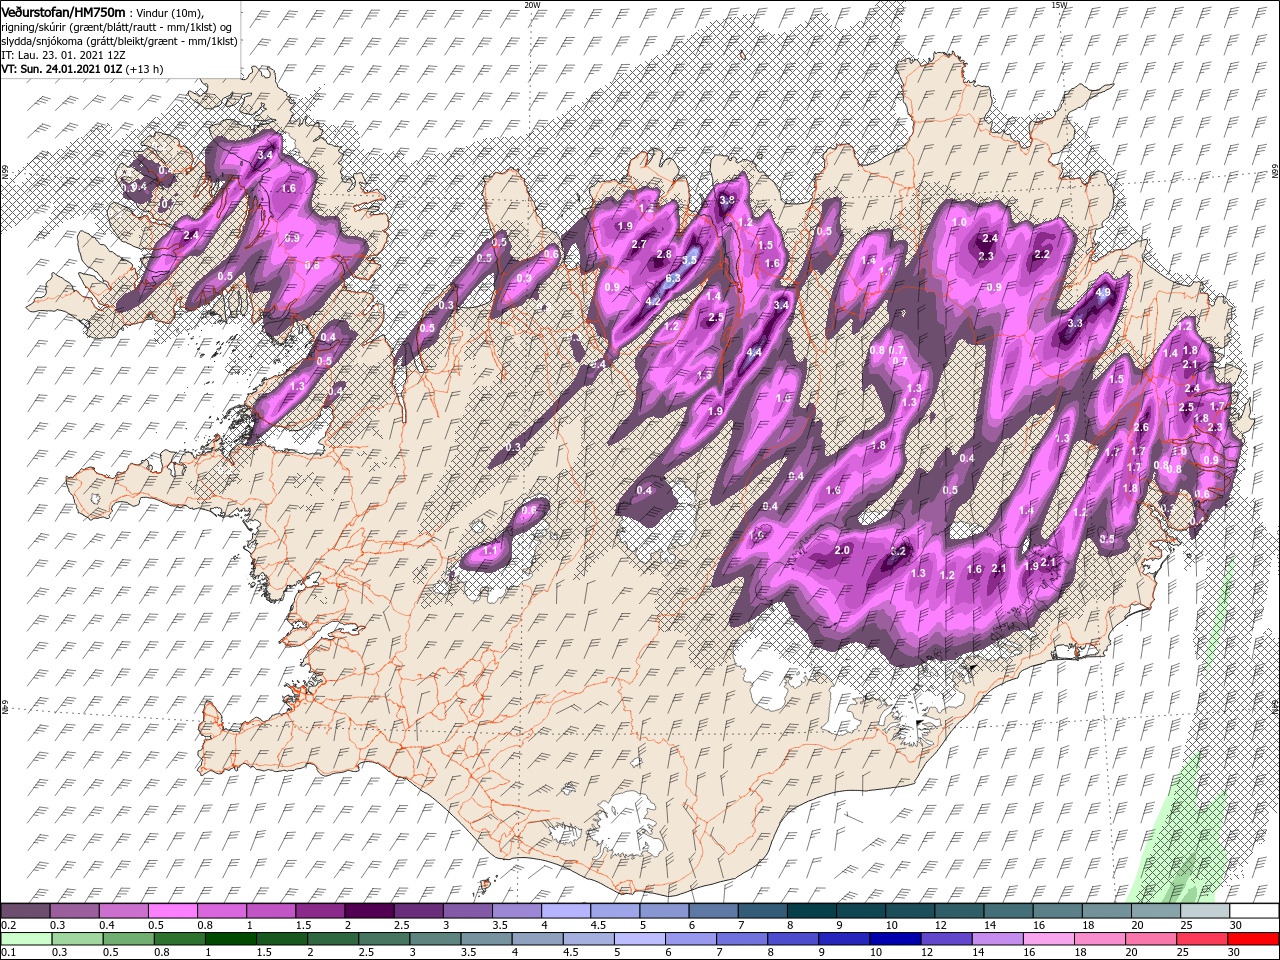Click the Veðurstofan/HM750m title text

pyautogui.click(x=63, y=12)
